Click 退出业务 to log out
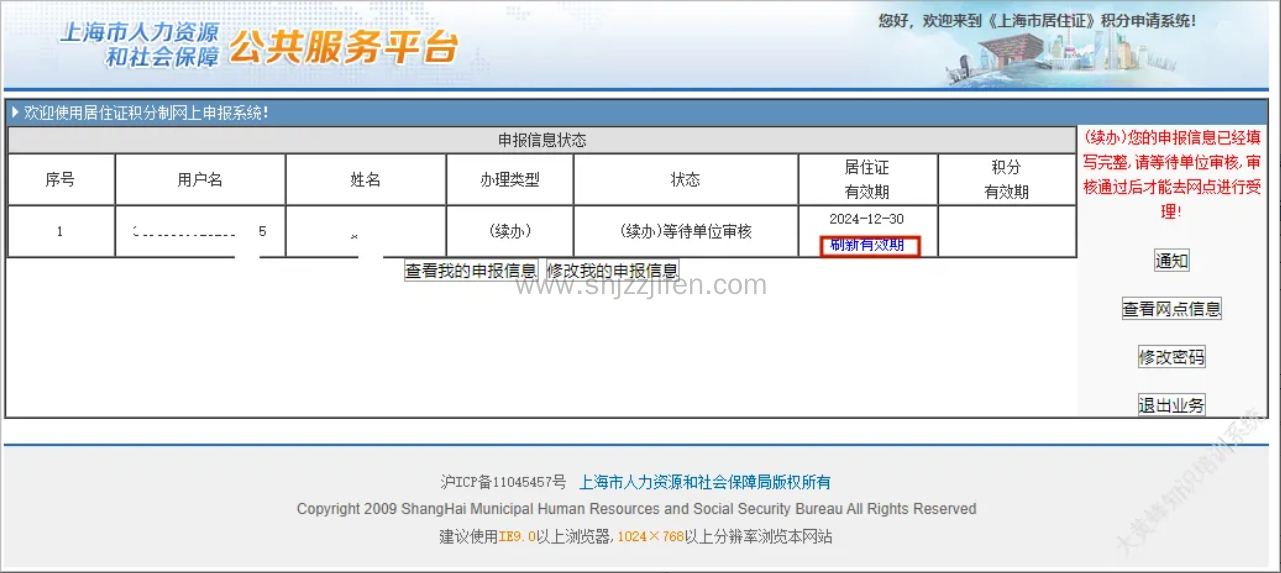 [x=1171, y=405]
